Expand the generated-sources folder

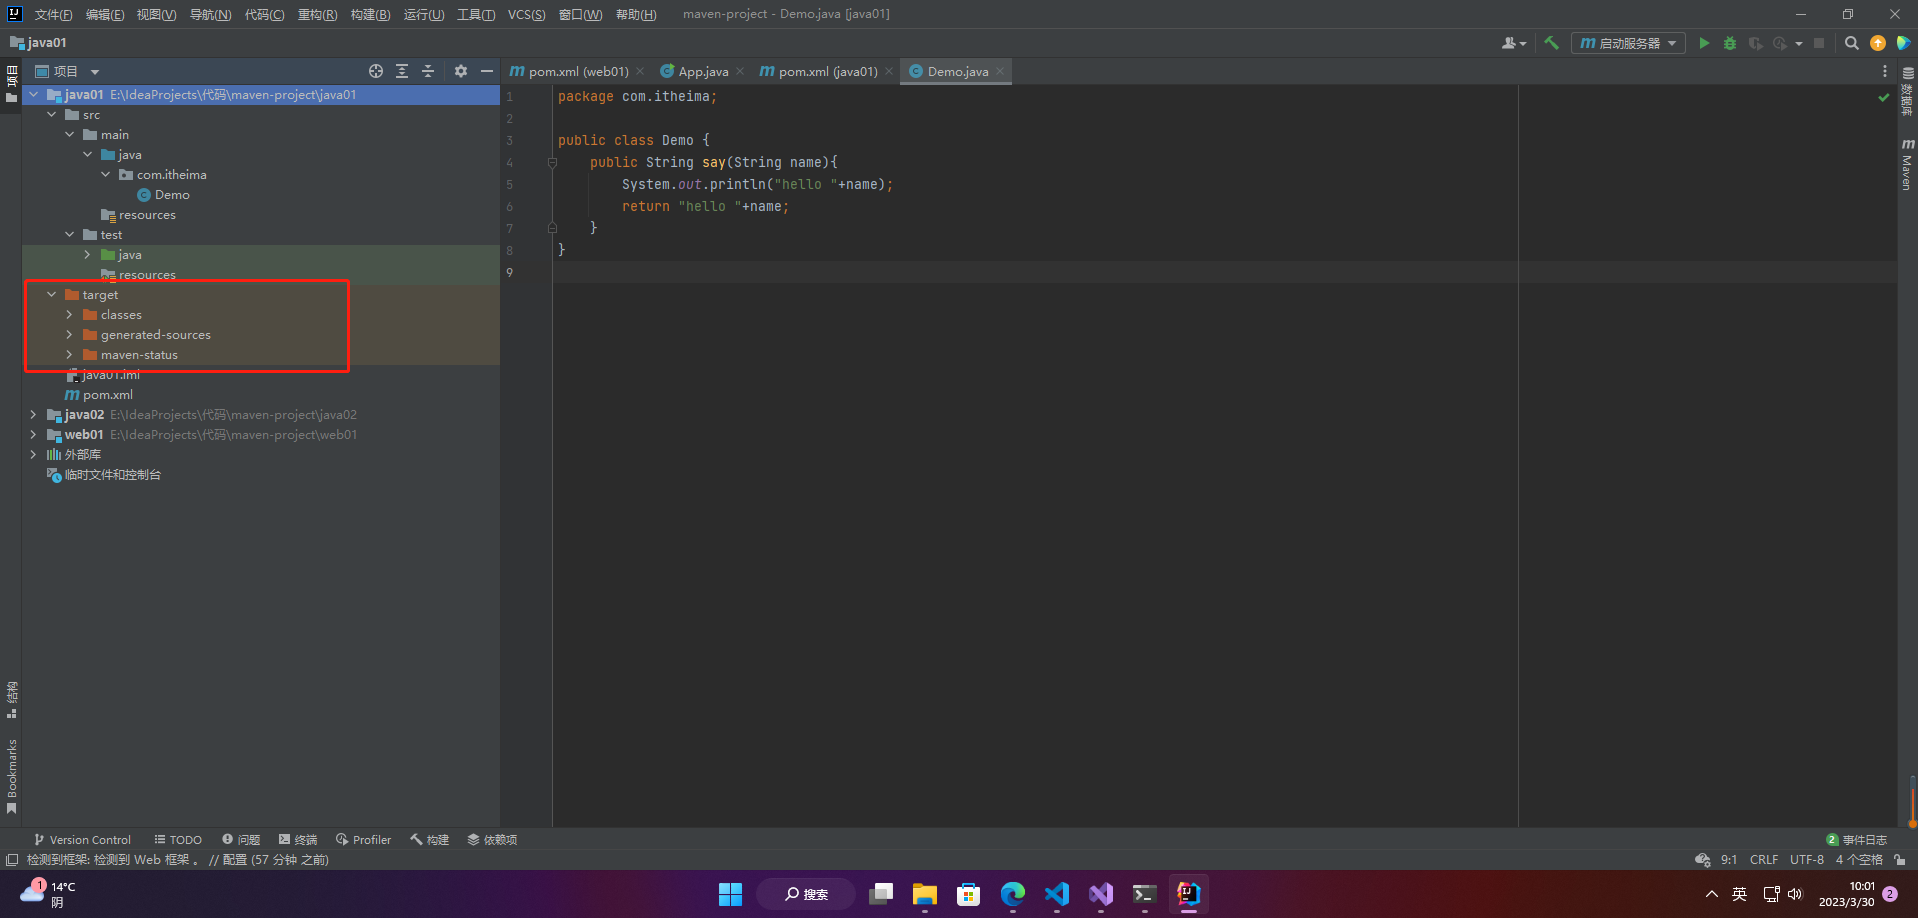[x=70, y=335]
